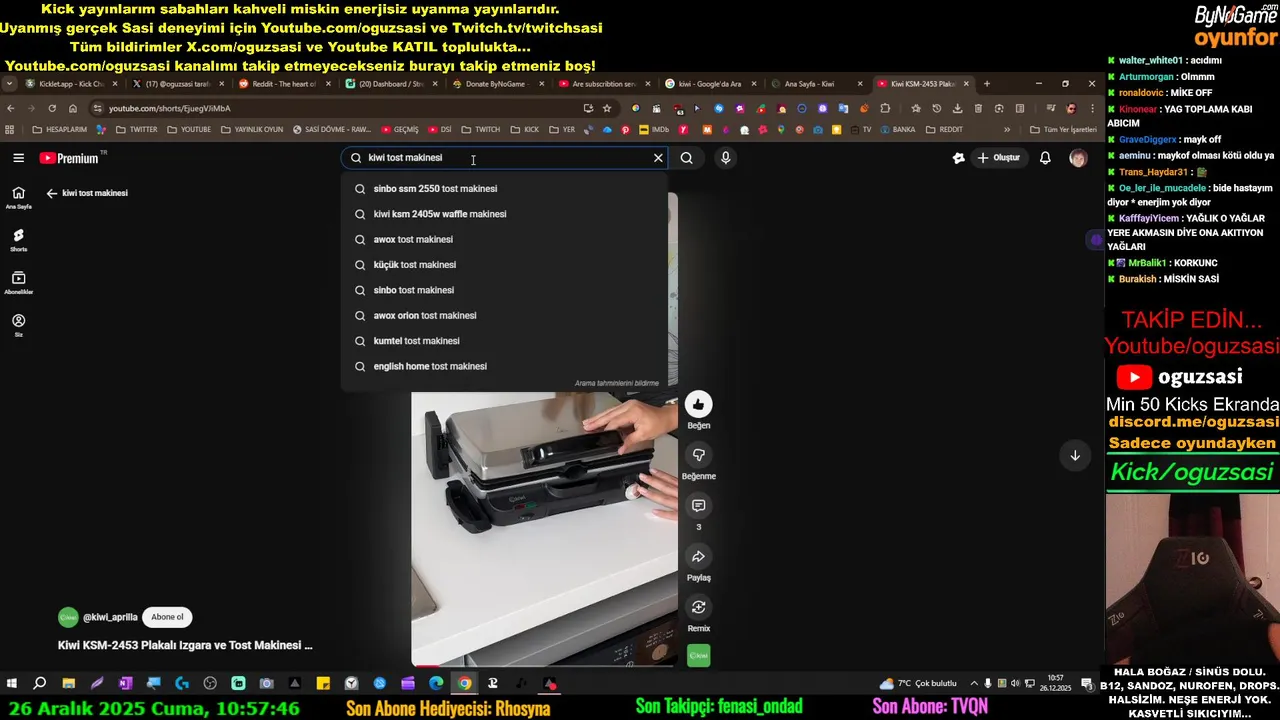The height and width of the screenshot is (720, 1280).
Task: Select suggestion küçük tost makinesi
Action: (504, 265)
